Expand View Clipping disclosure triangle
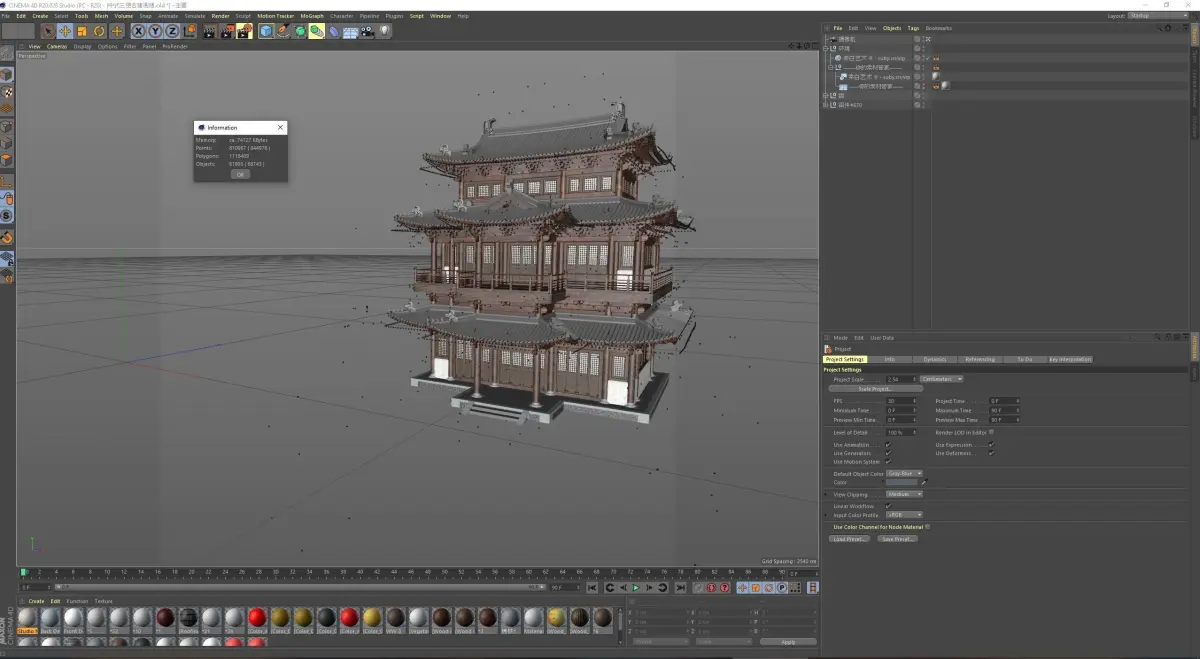 (x=827, y=494)
